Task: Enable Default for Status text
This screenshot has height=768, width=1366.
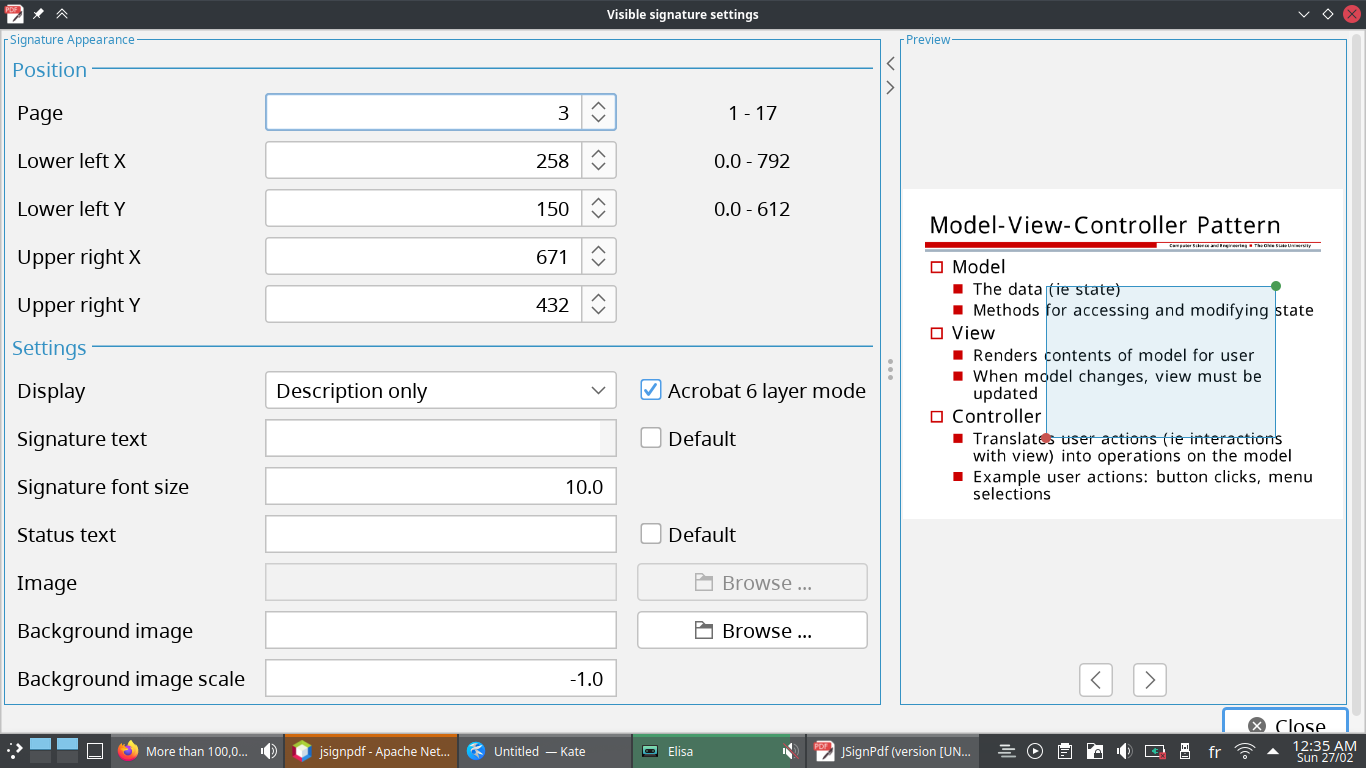Action: click(651, 534)
